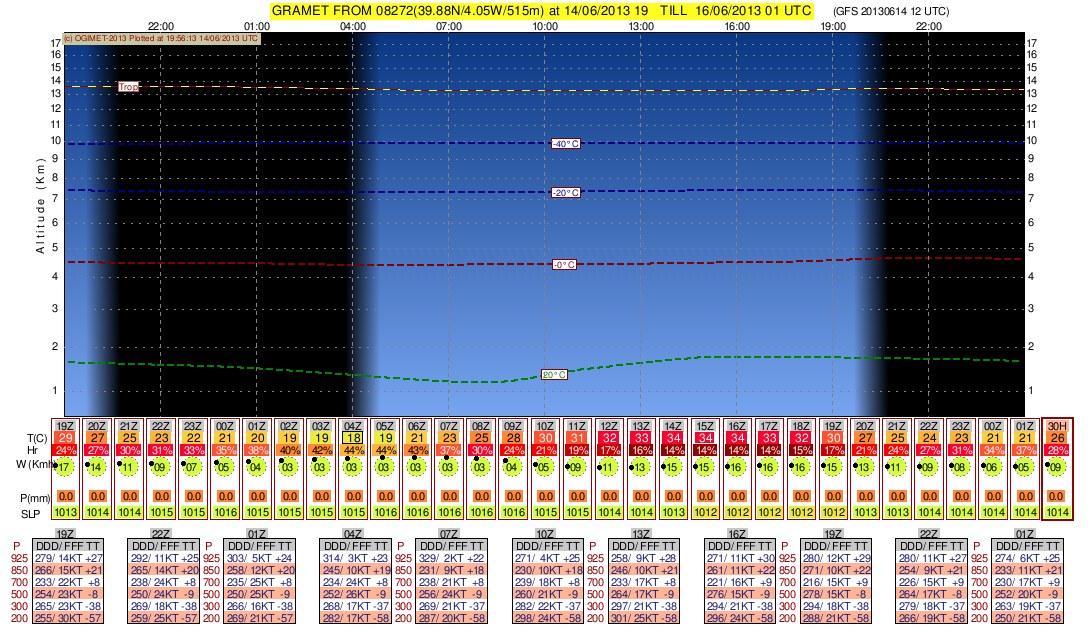Click the 43% humidity value
The width and height of the screenshot is (1088, 640).
click(x=418, y=450)
